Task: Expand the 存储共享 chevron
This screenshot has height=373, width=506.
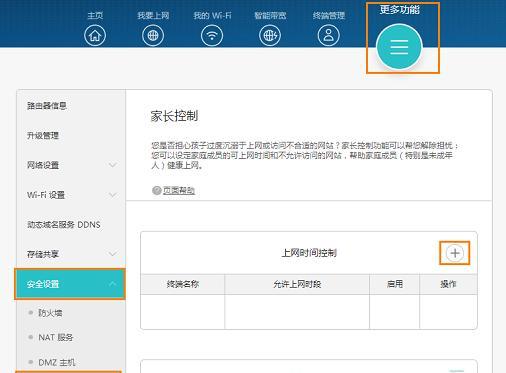Action: pyautogui.click(x=113, y=254)
